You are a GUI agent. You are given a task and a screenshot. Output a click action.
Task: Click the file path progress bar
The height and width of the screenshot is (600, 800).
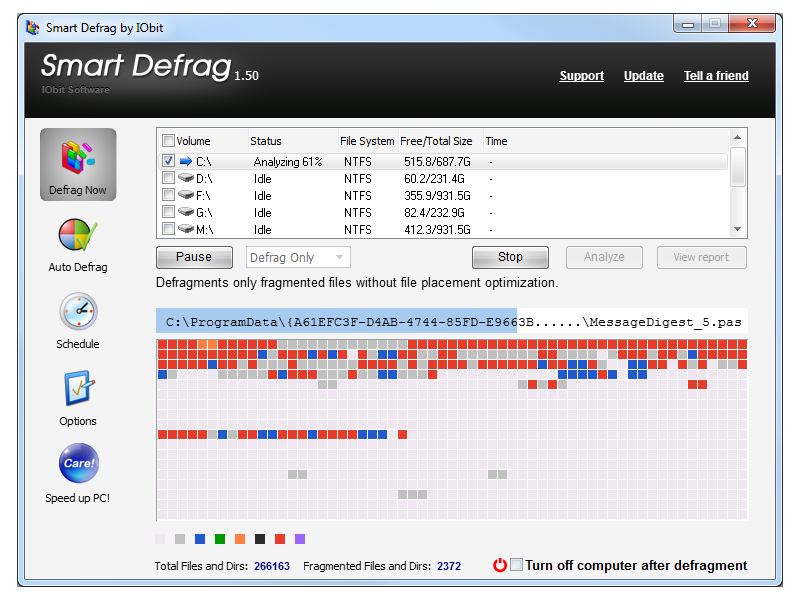(x=452, y=321)
